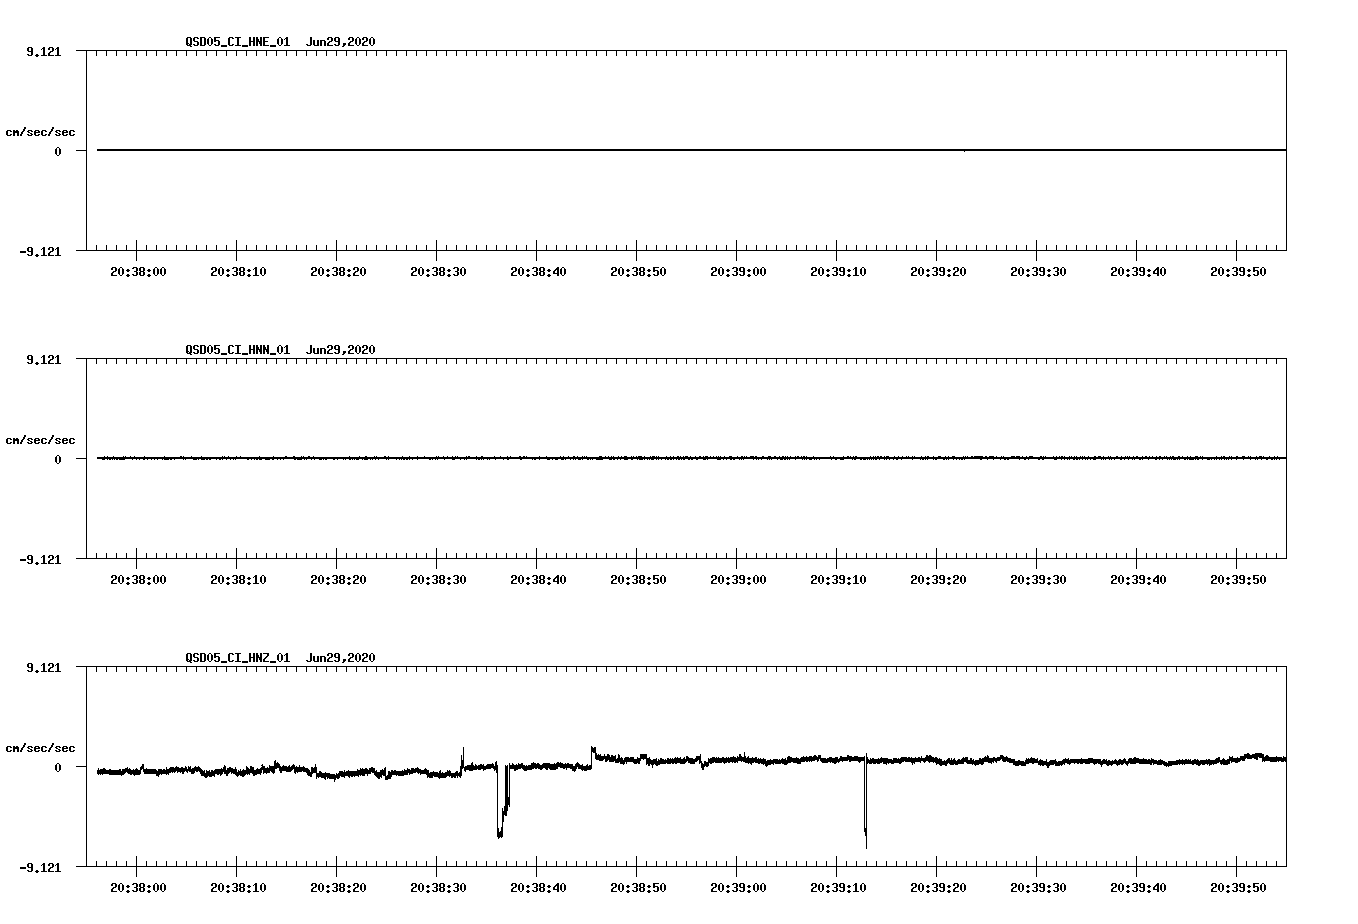This screenshot has width=1358, height=924.
Task: Click the 20:38:30 label under the HNE chart
Action: [438, 272]
